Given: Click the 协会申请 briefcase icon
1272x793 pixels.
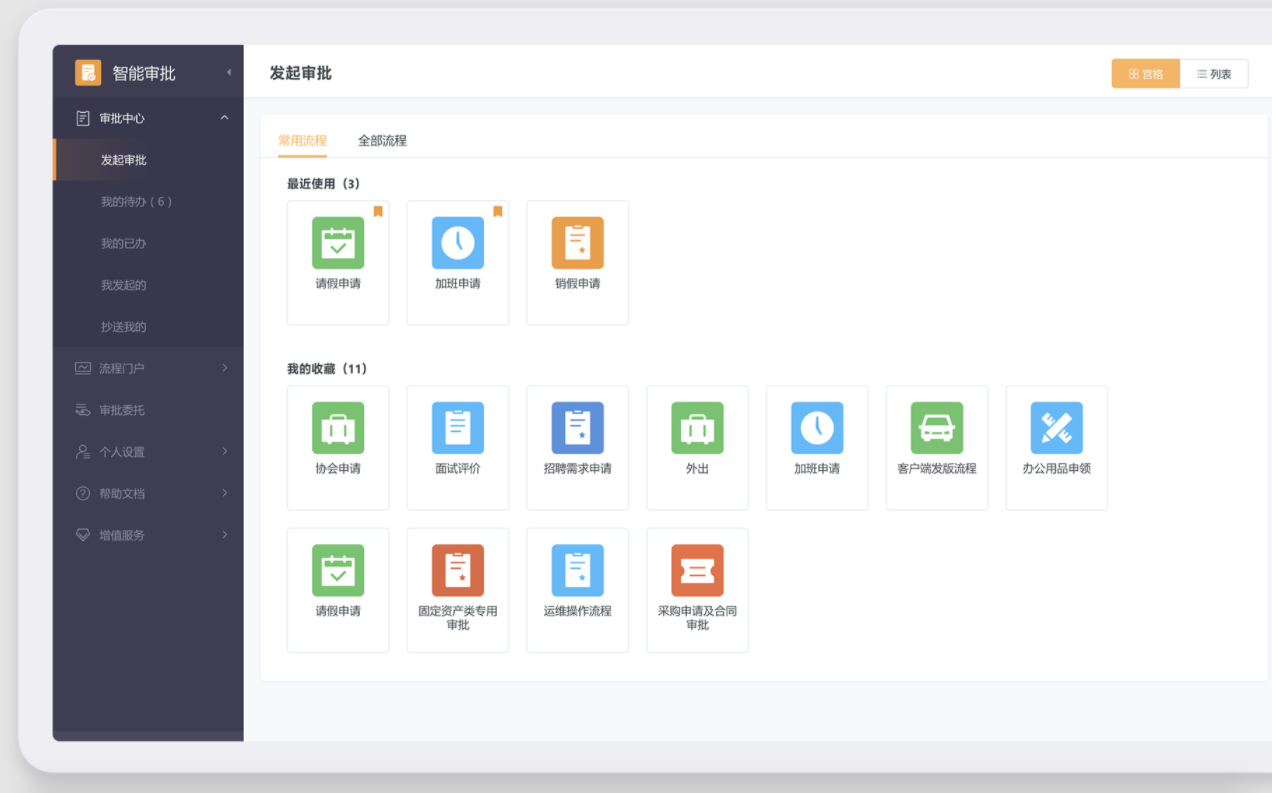Looking at the screenshot, I should click(338, 427).
